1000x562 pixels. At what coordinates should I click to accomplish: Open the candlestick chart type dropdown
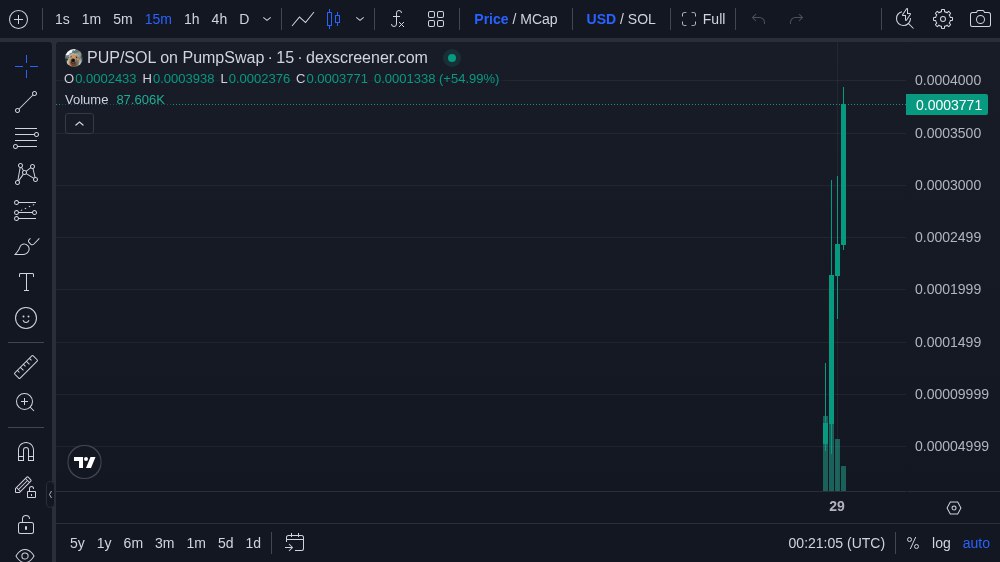360,19
